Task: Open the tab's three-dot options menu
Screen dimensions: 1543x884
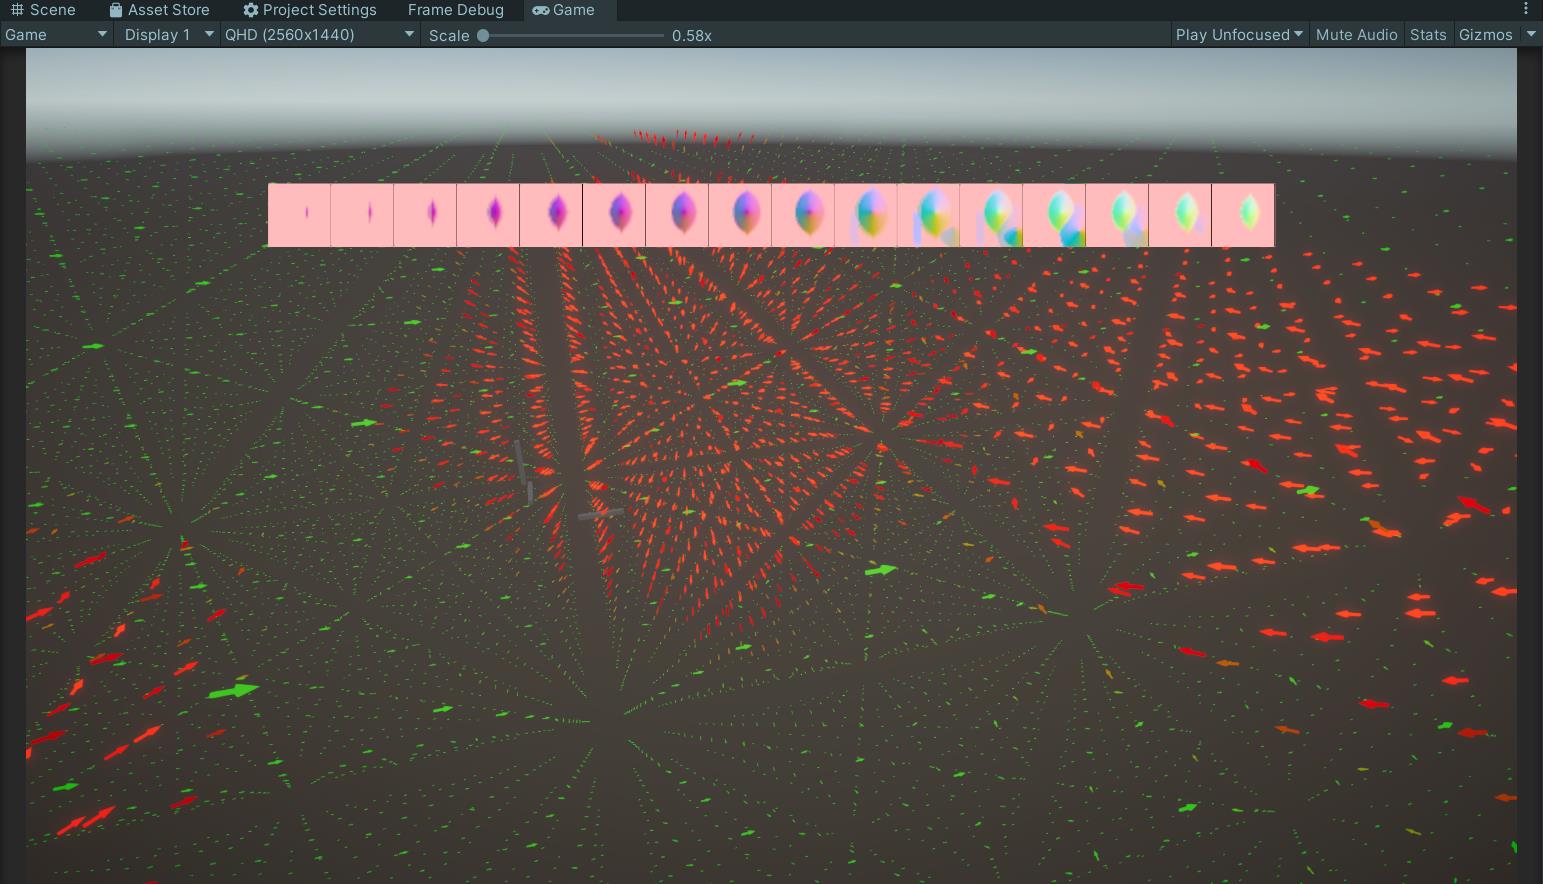Action: pyautogui.click(x=1526, y=10)
